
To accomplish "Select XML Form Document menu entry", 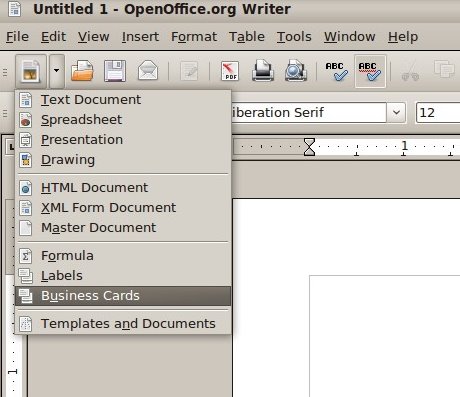I will (123, 208).
